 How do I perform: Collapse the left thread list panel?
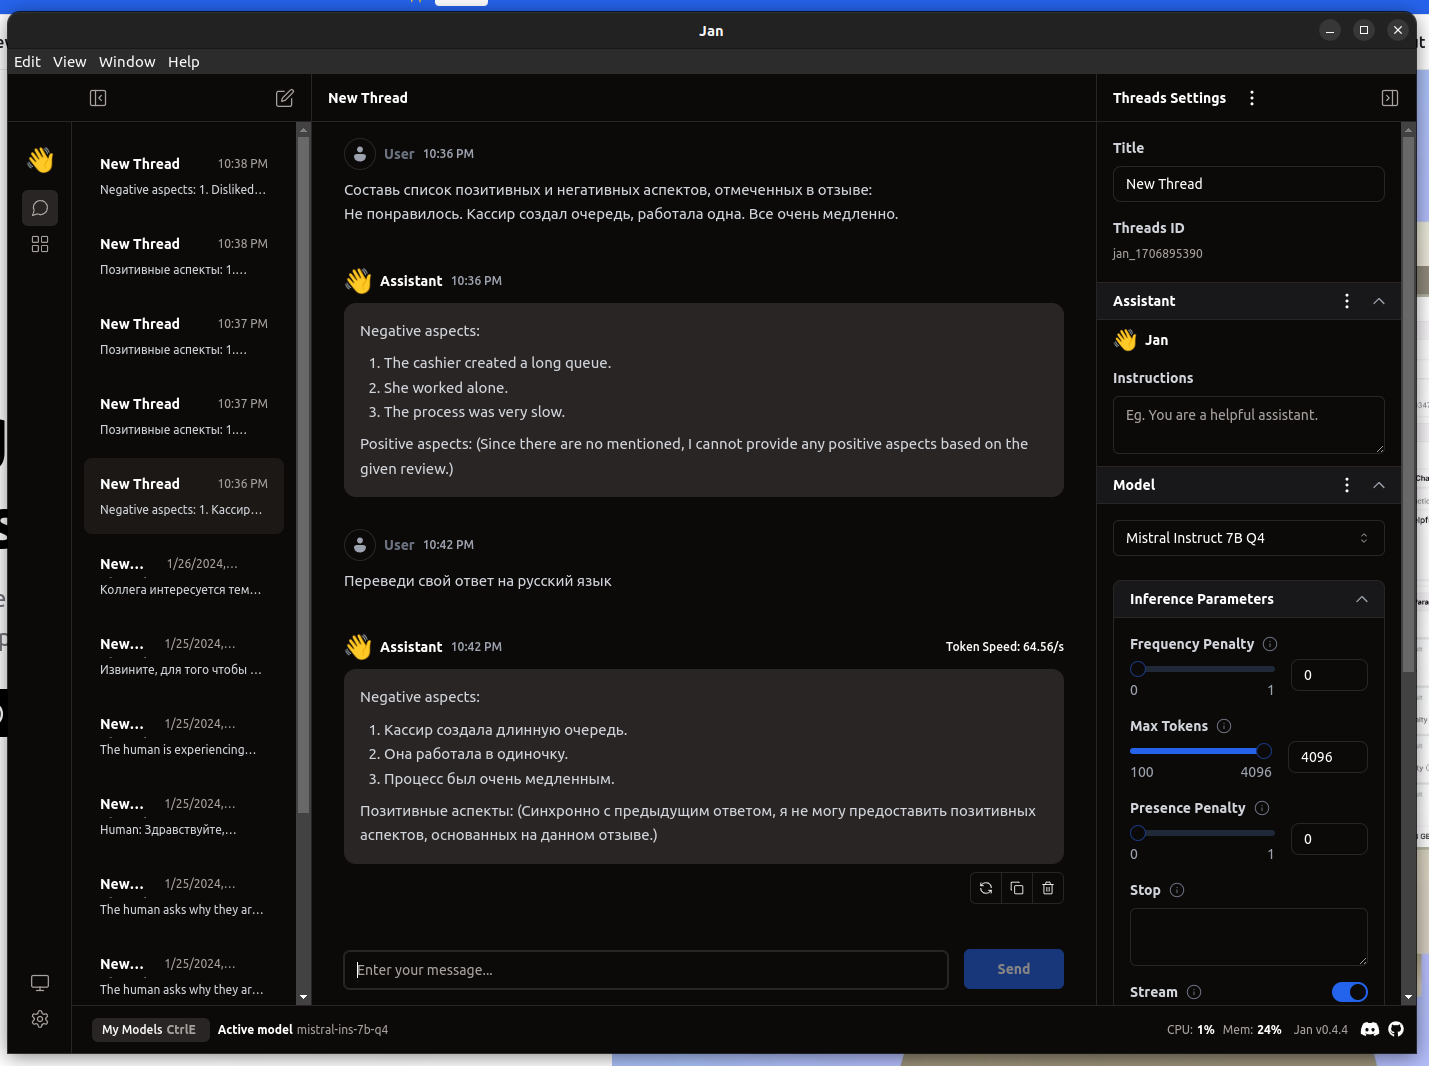coord(98,98)
